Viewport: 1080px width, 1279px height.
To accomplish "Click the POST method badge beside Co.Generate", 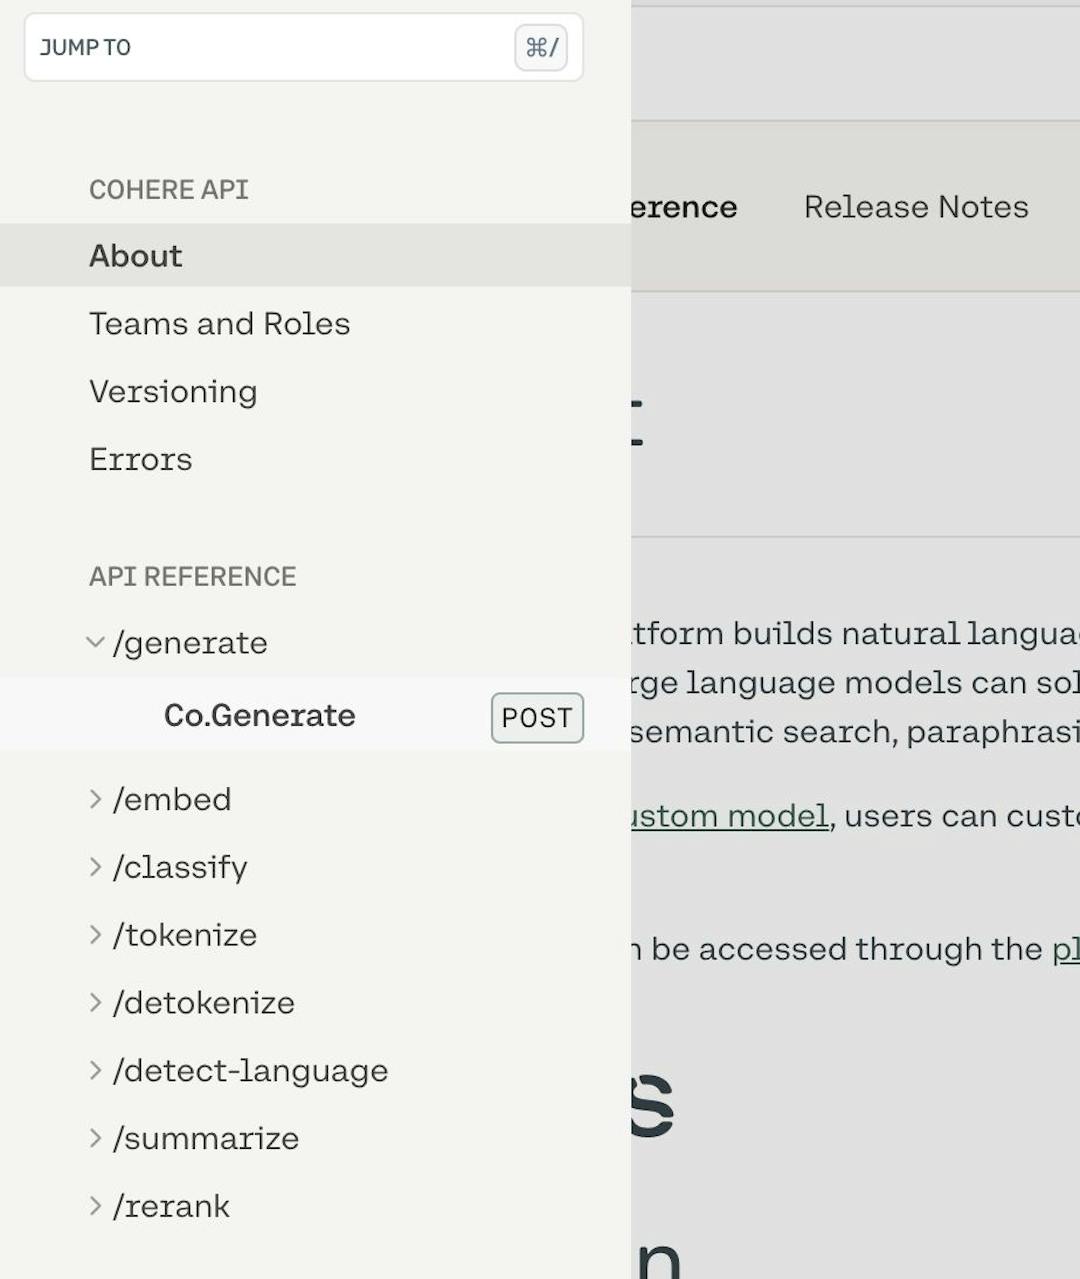I will pyautogui.click(x=537, y=717).
